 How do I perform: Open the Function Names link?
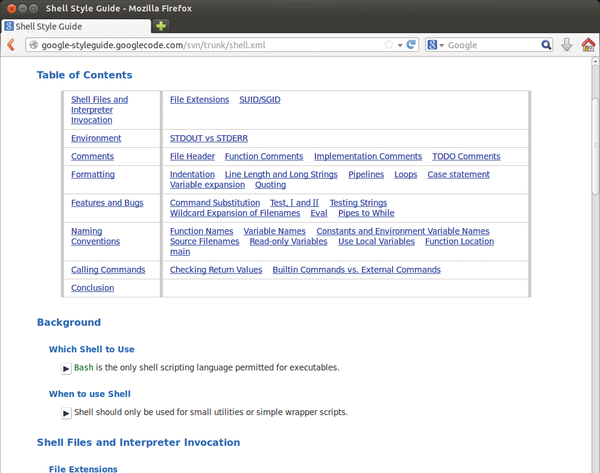click(201, 231)
